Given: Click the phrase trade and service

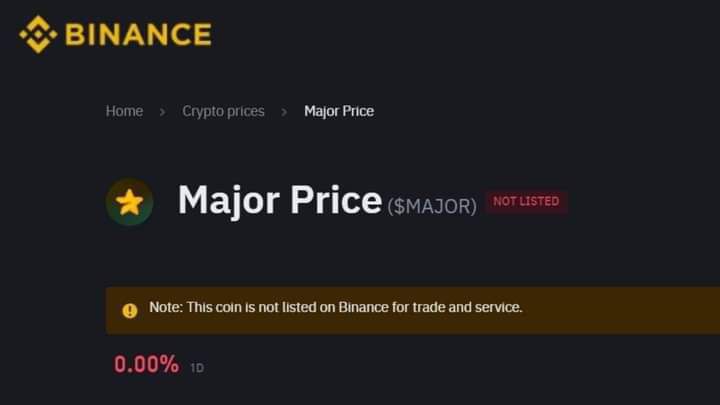Looking at the screenshot, I should pyautogui.click(x=467, y=307).
